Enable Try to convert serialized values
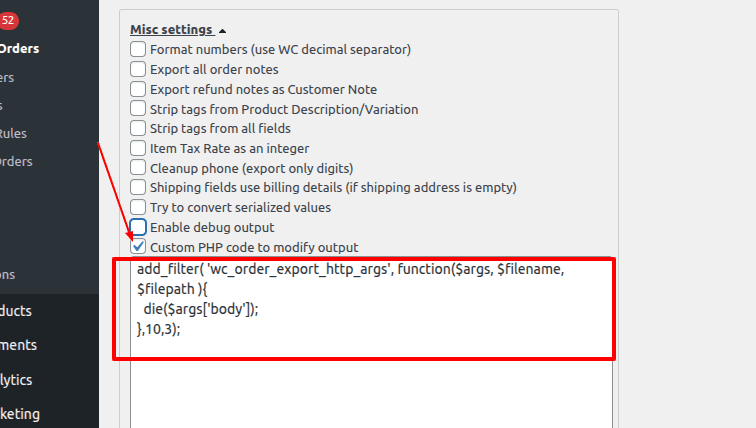 pos(138,207)
